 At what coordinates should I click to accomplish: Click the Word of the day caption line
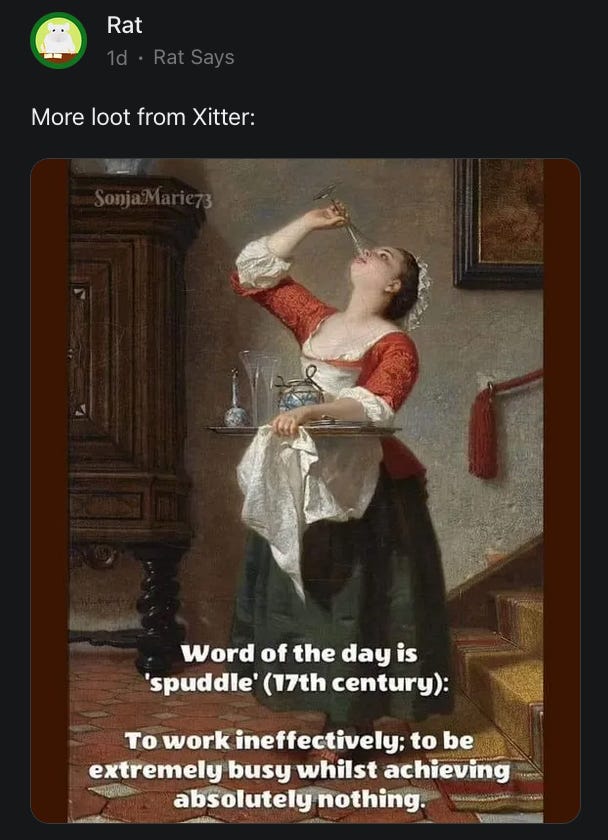click(x=299, y=654)
